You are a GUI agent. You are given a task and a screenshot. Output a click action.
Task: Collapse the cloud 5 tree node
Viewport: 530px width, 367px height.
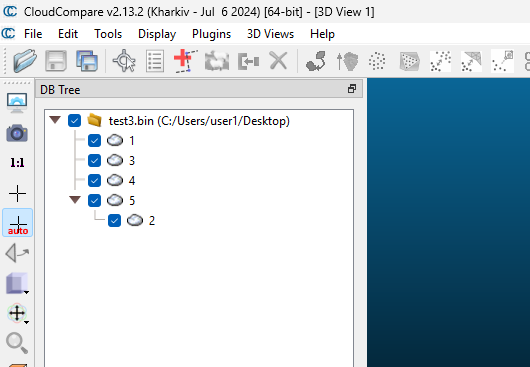75,200
